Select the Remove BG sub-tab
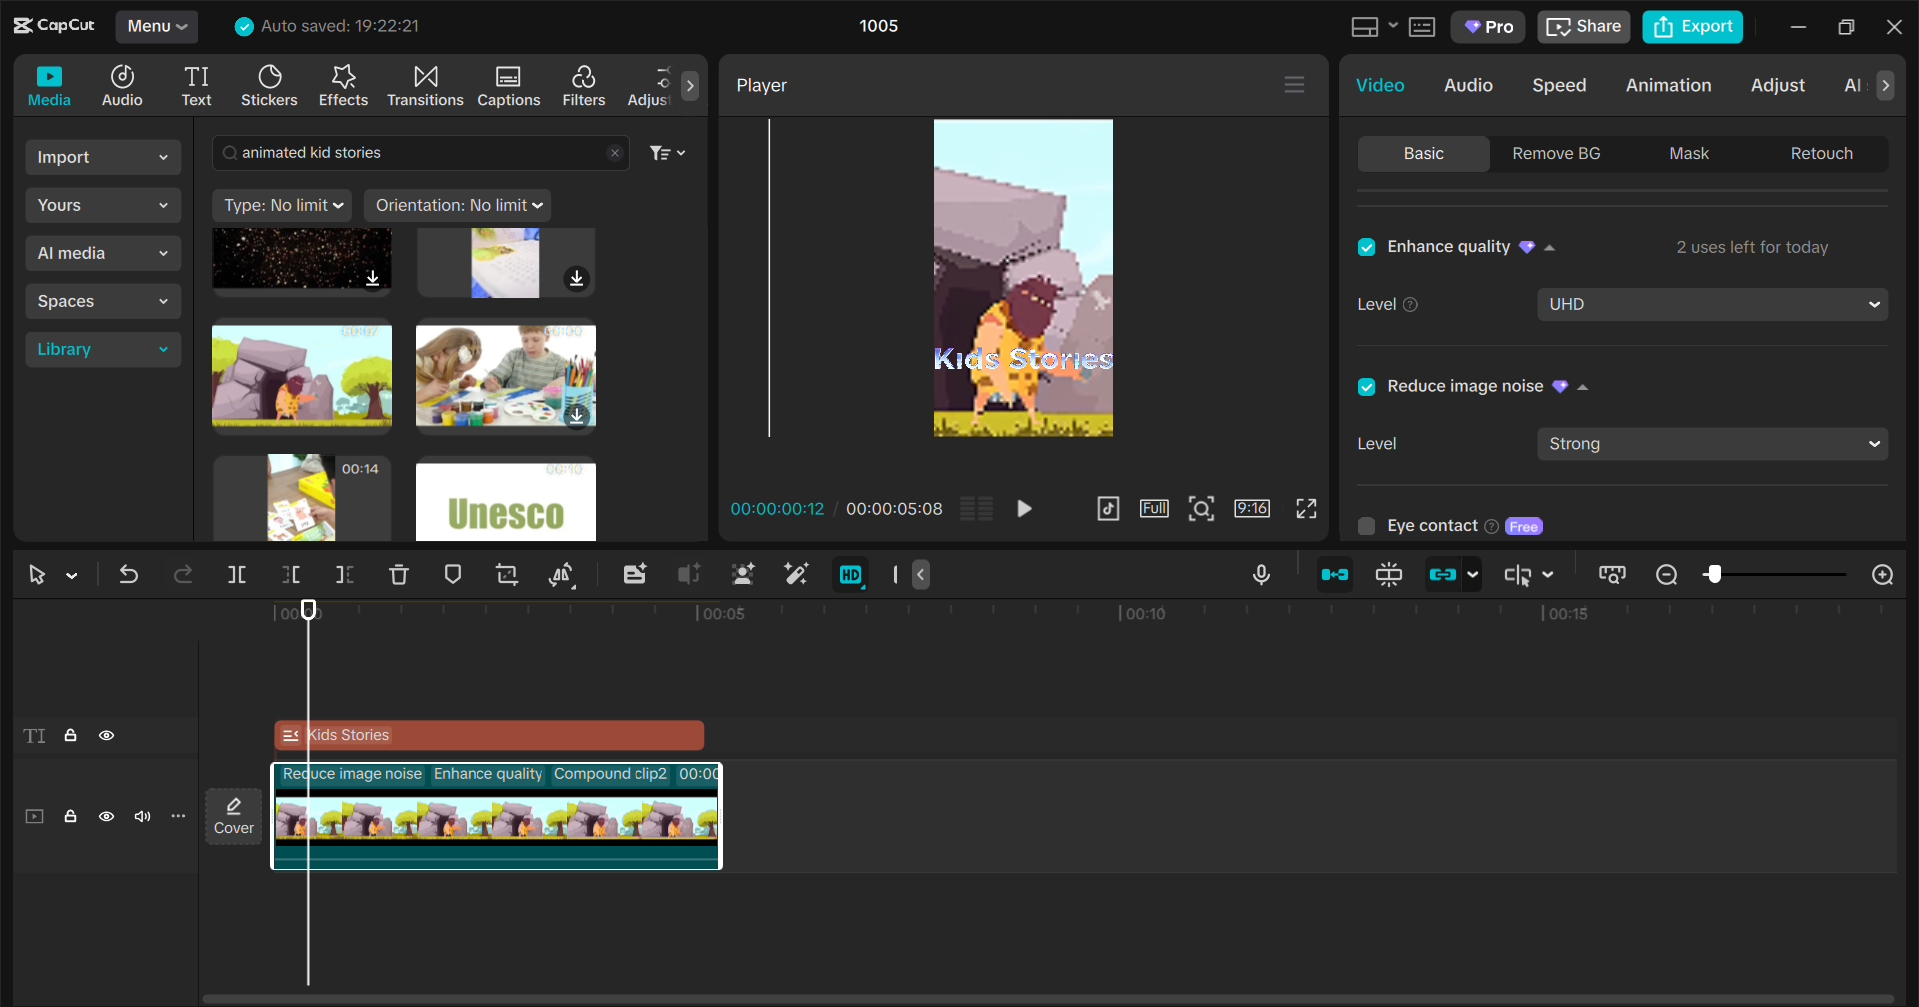 (1556, 153)
